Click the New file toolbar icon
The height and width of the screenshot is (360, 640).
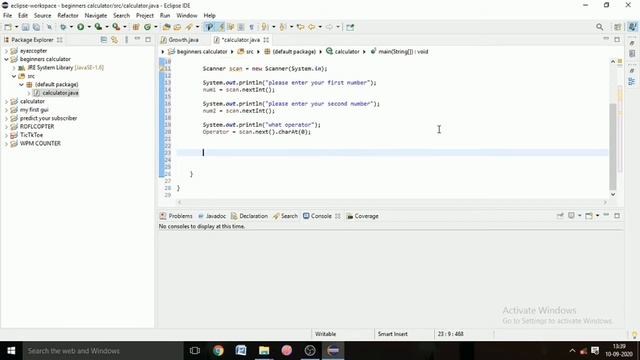(8, 27)
